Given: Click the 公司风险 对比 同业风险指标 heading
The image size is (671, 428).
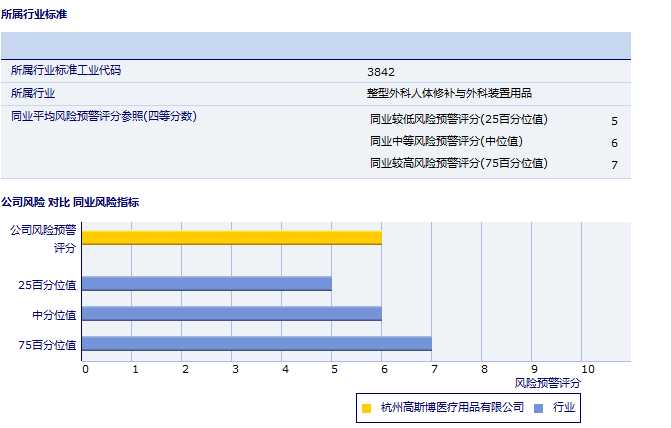Looking at the screenshot, I should [70, 202].
